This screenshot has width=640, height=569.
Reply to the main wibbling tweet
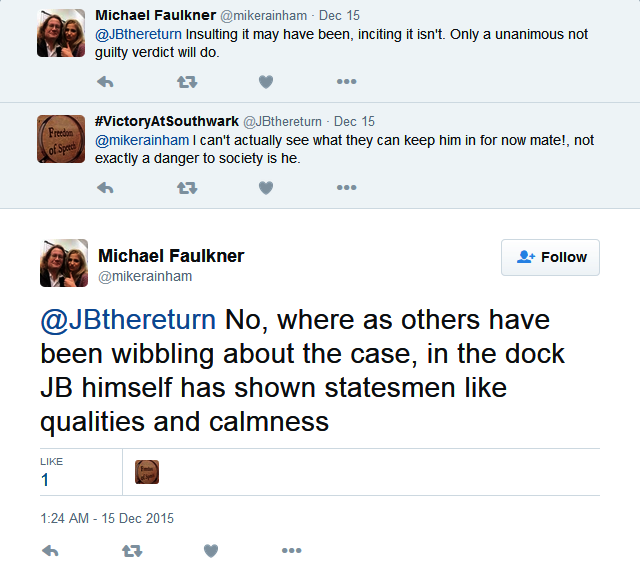(50, 551)
